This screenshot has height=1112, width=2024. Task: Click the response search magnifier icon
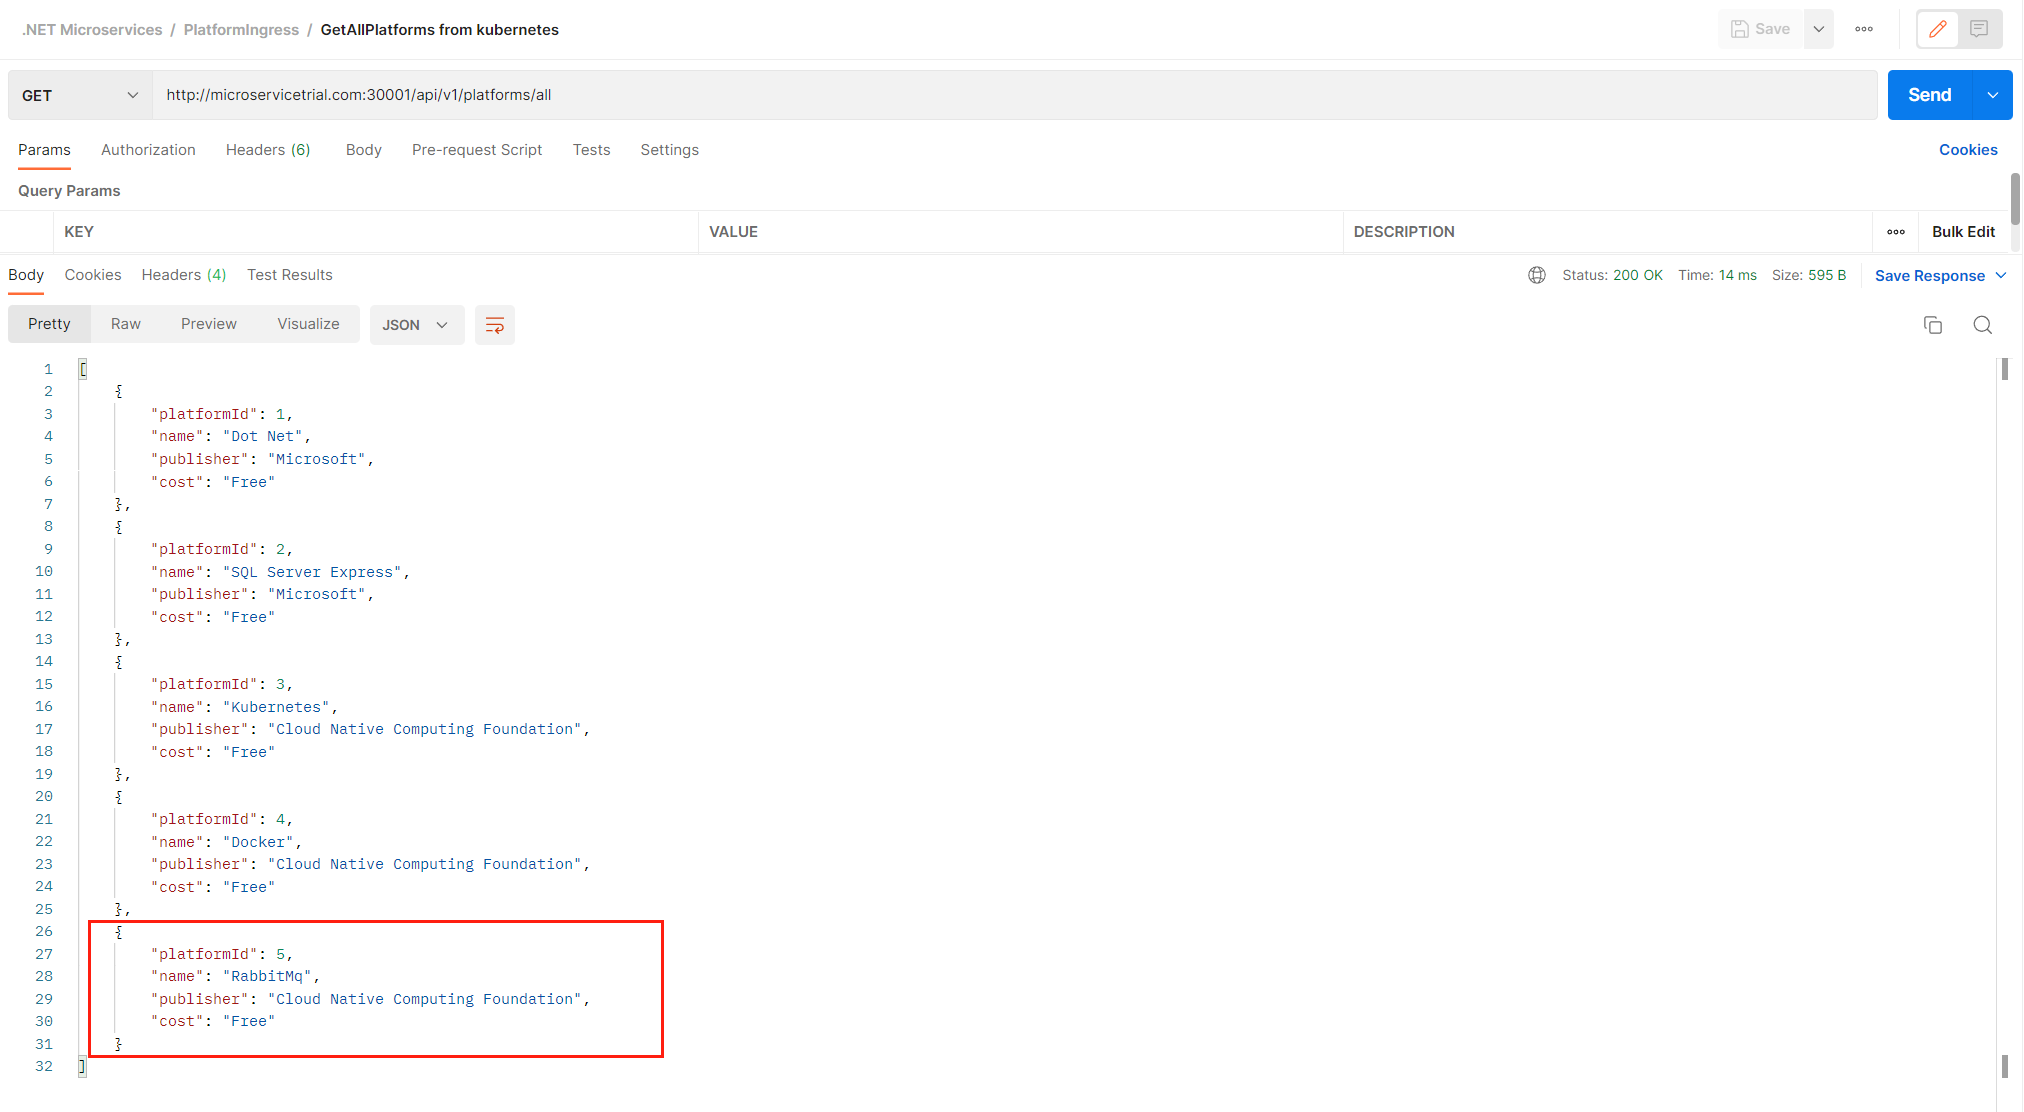(x=1982, y=325)
